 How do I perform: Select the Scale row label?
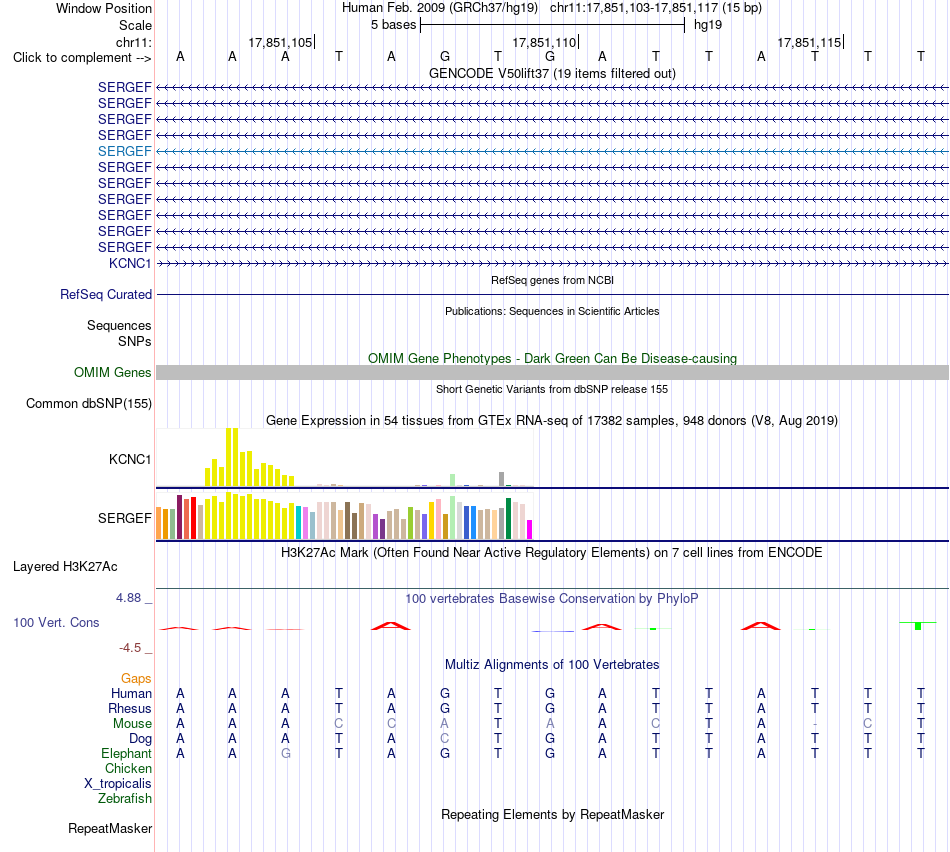[135, 25]
